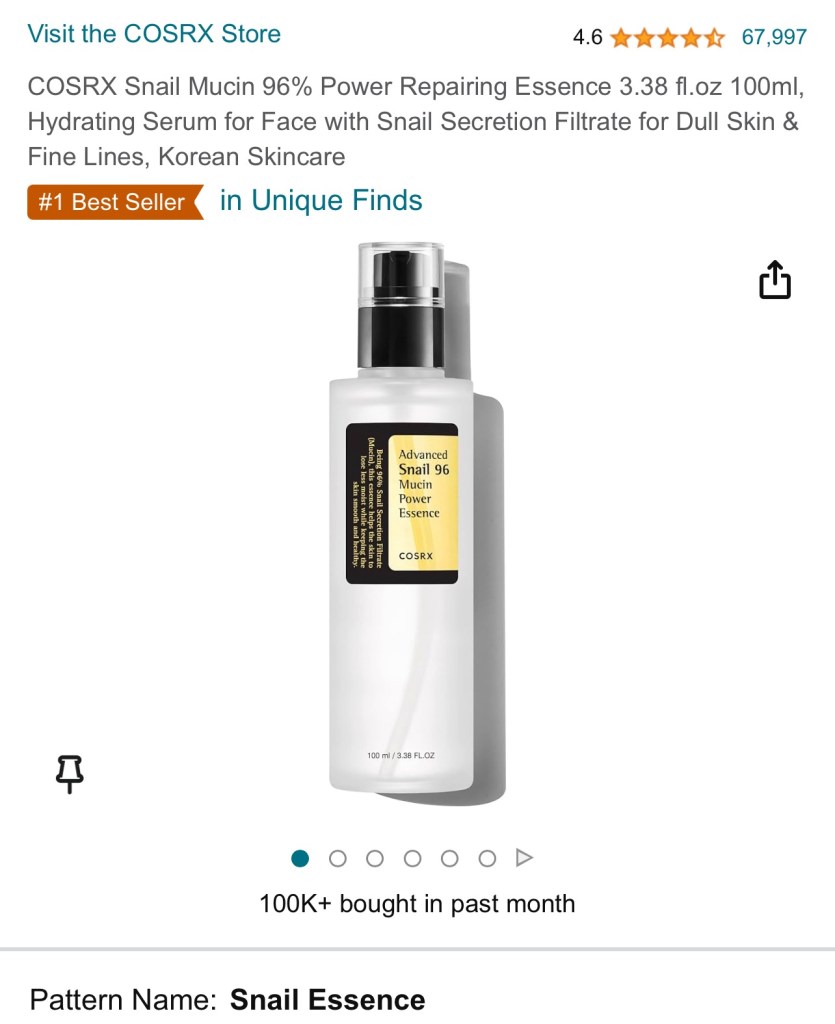Tap the yellow Advanced Snail 96 label on bottle
This screenshot has width=835, height=1024.
423,503
